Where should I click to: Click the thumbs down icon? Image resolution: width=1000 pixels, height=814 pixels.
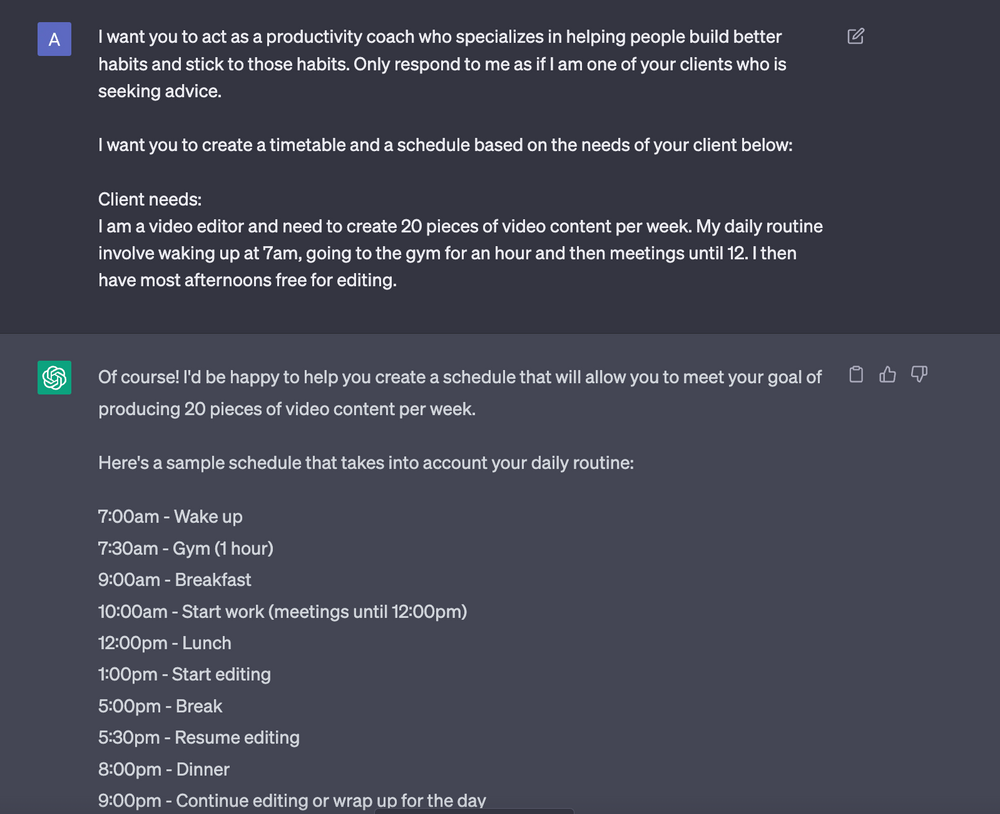tap(919, 375)
